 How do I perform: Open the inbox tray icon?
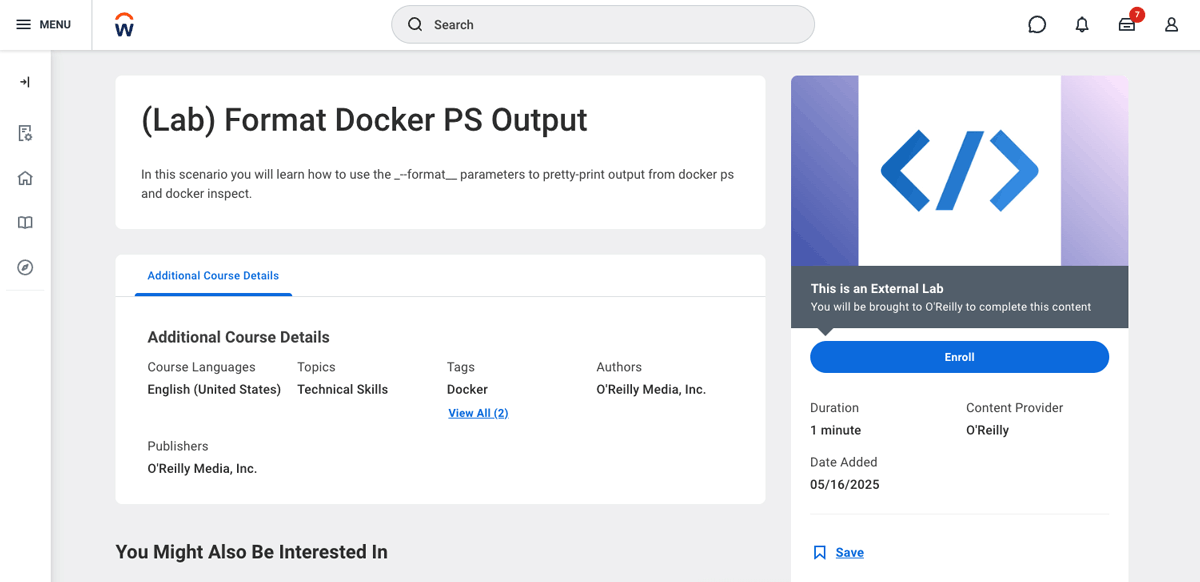1127,25
